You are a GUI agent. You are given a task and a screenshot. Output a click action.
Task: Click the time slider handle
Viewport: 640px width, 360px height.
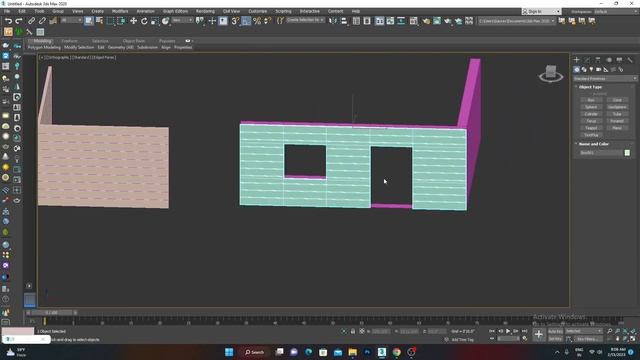51,313
